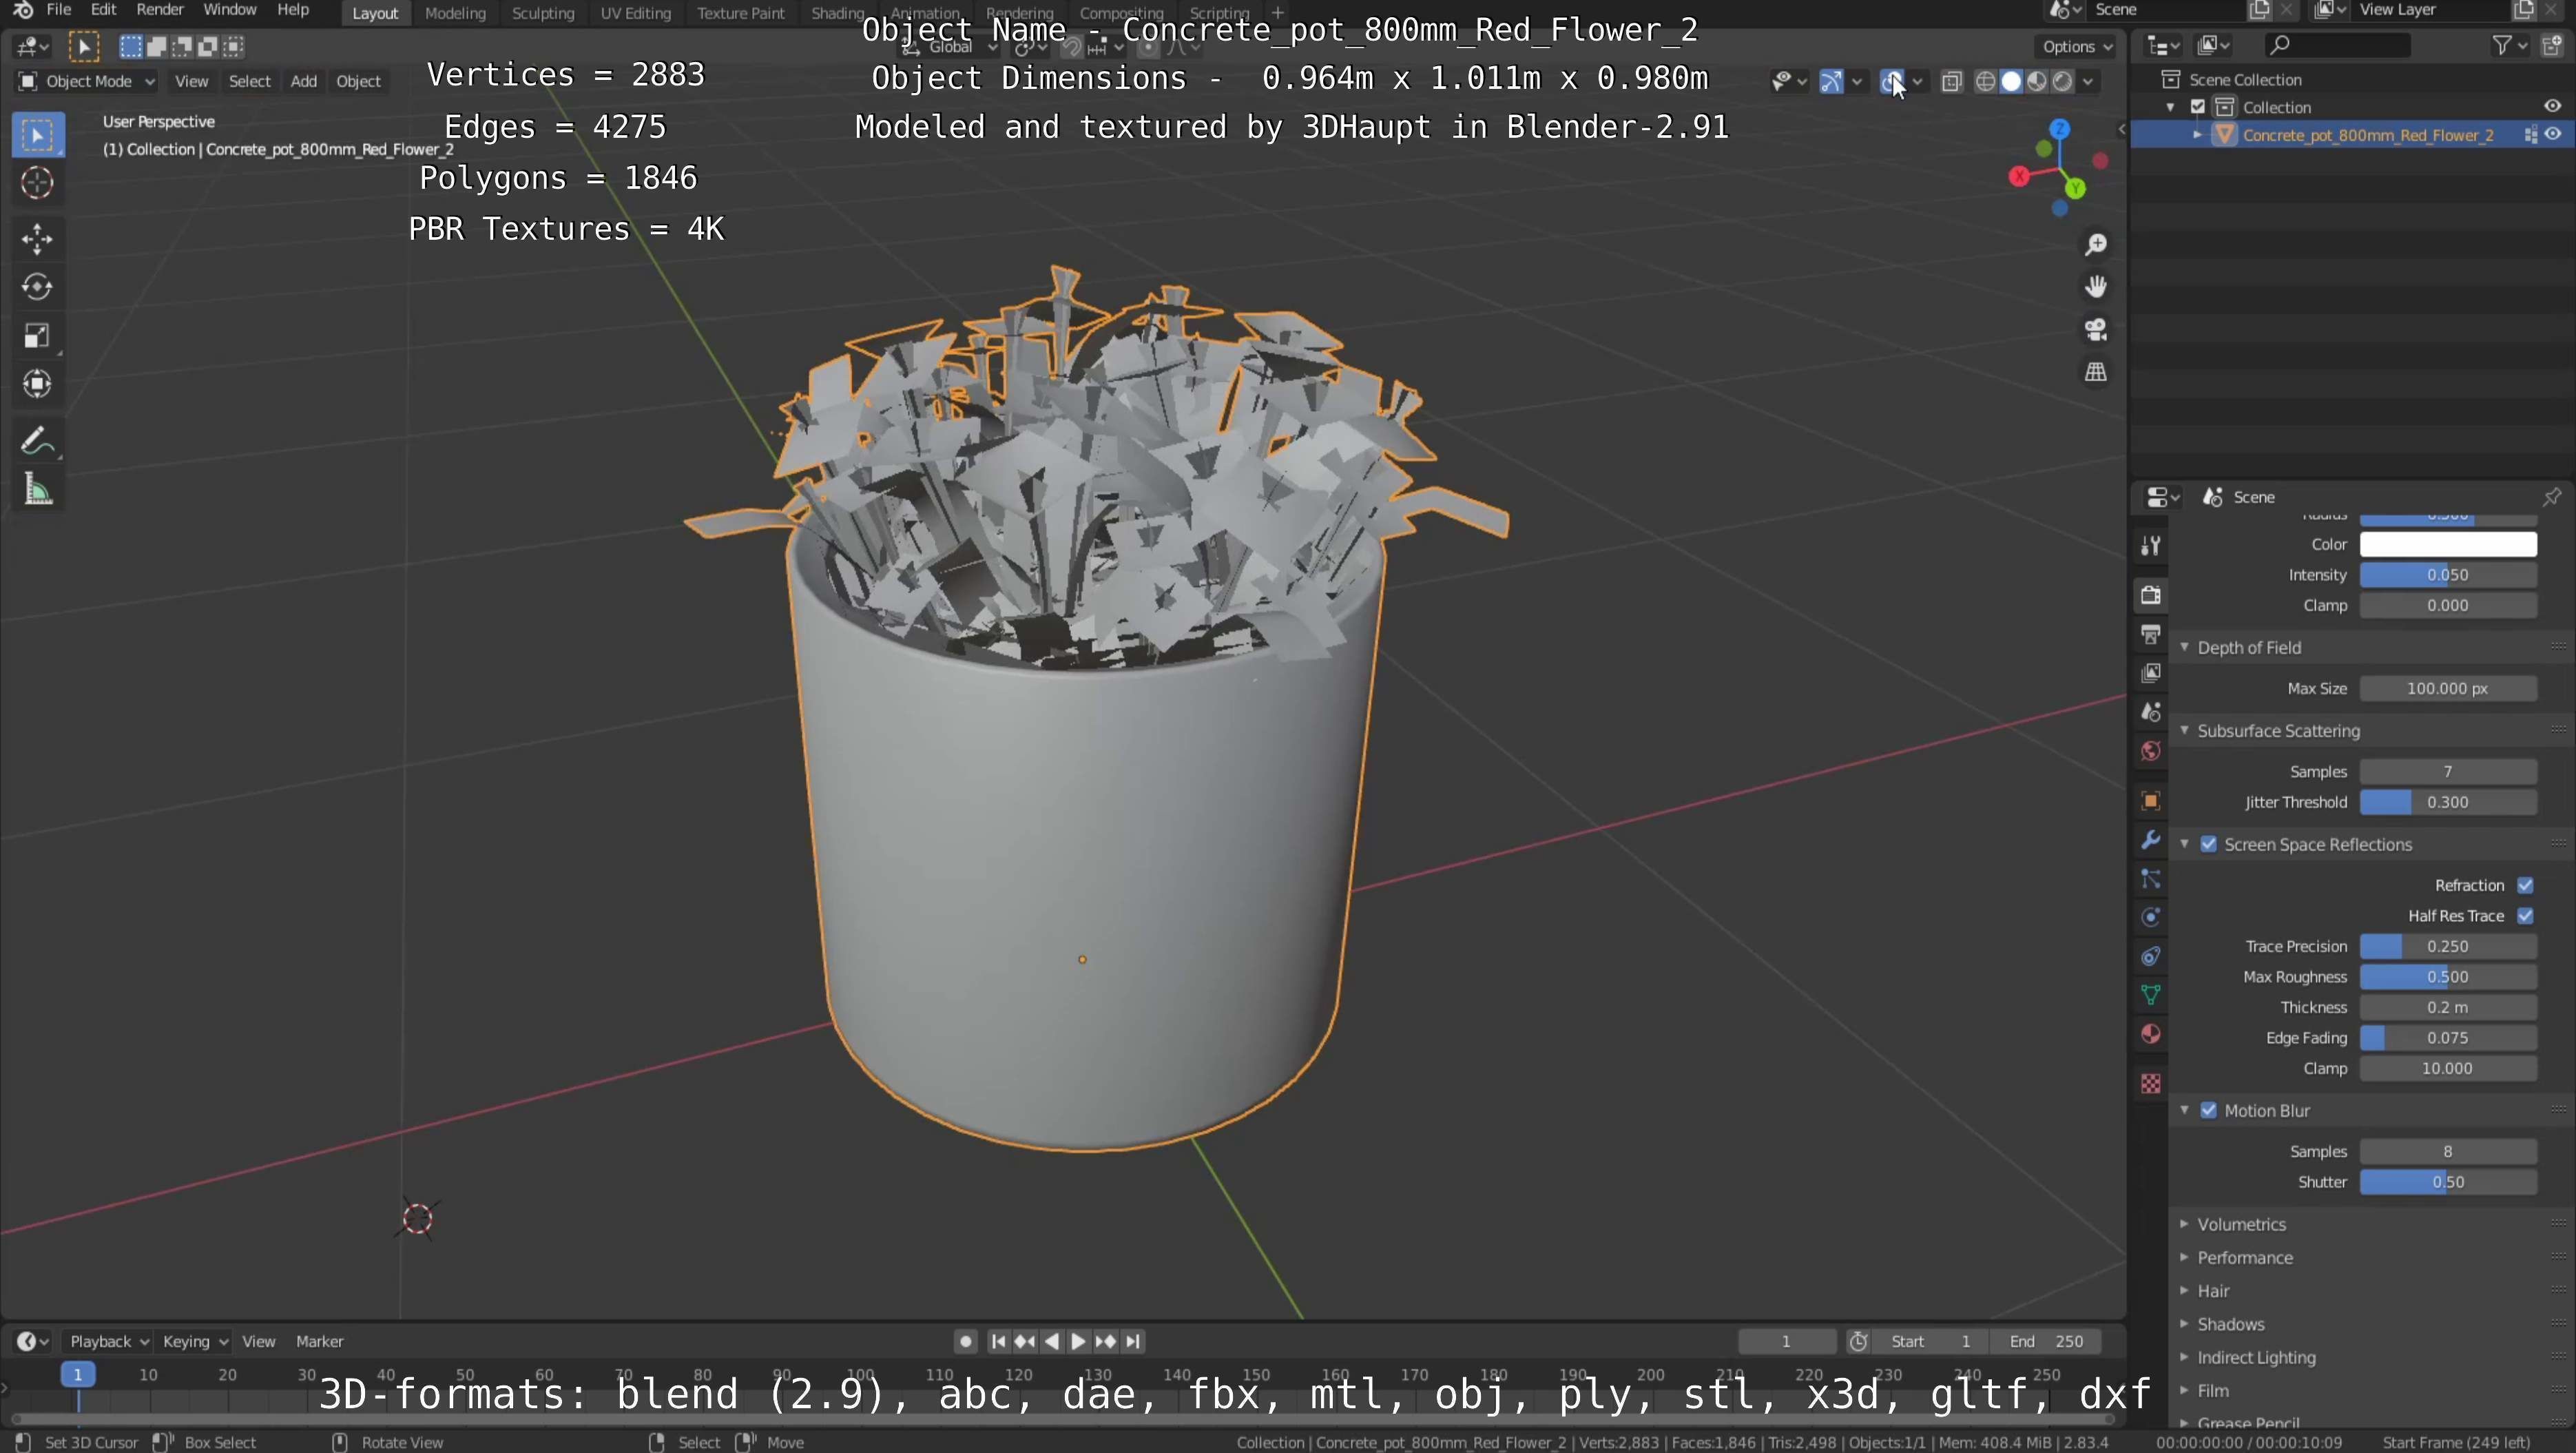Toggle Half Res Trace checkbox
The height and width of the screenshot is (1453, 2576).
(x=2525, y=916)
